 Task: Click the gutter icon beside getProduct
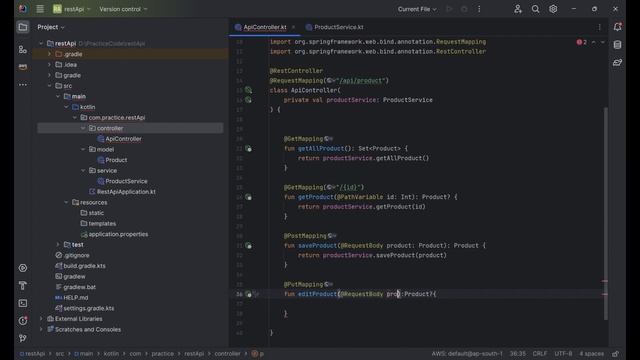pyautogui.click(x=249, y=197)
